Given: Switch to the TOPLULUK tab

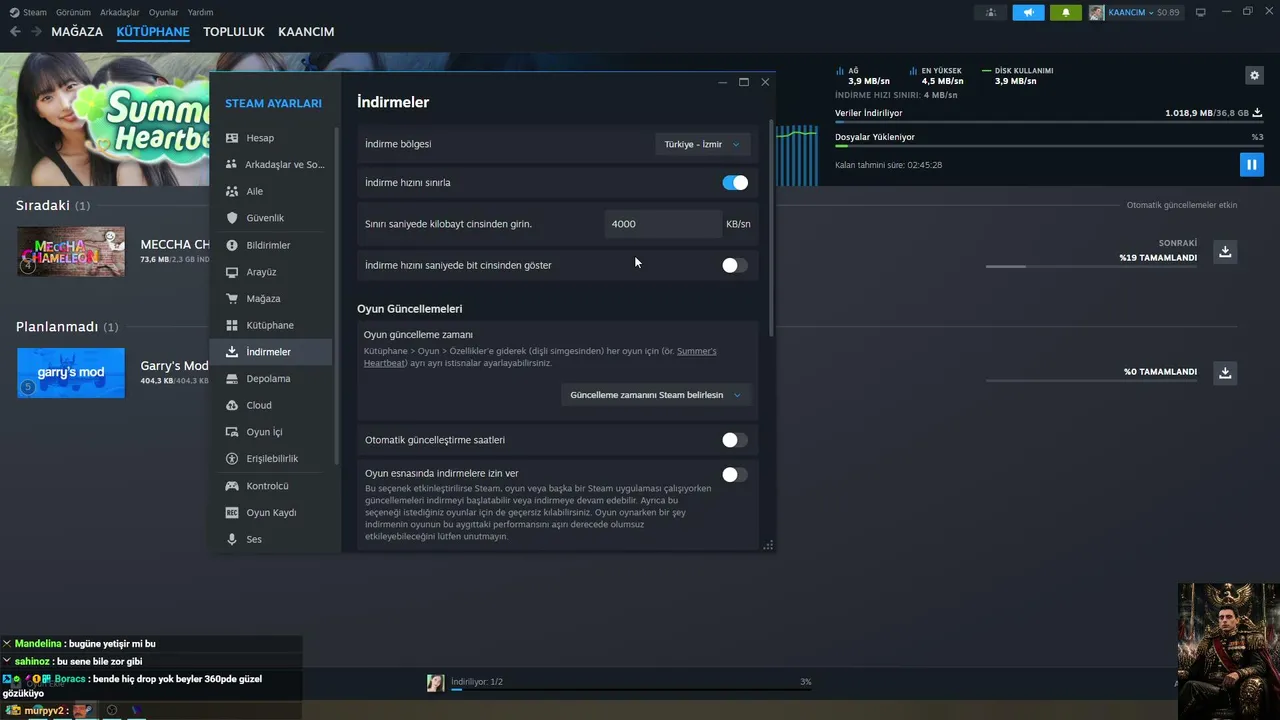Looking at the screenshot, I should 234,32.
